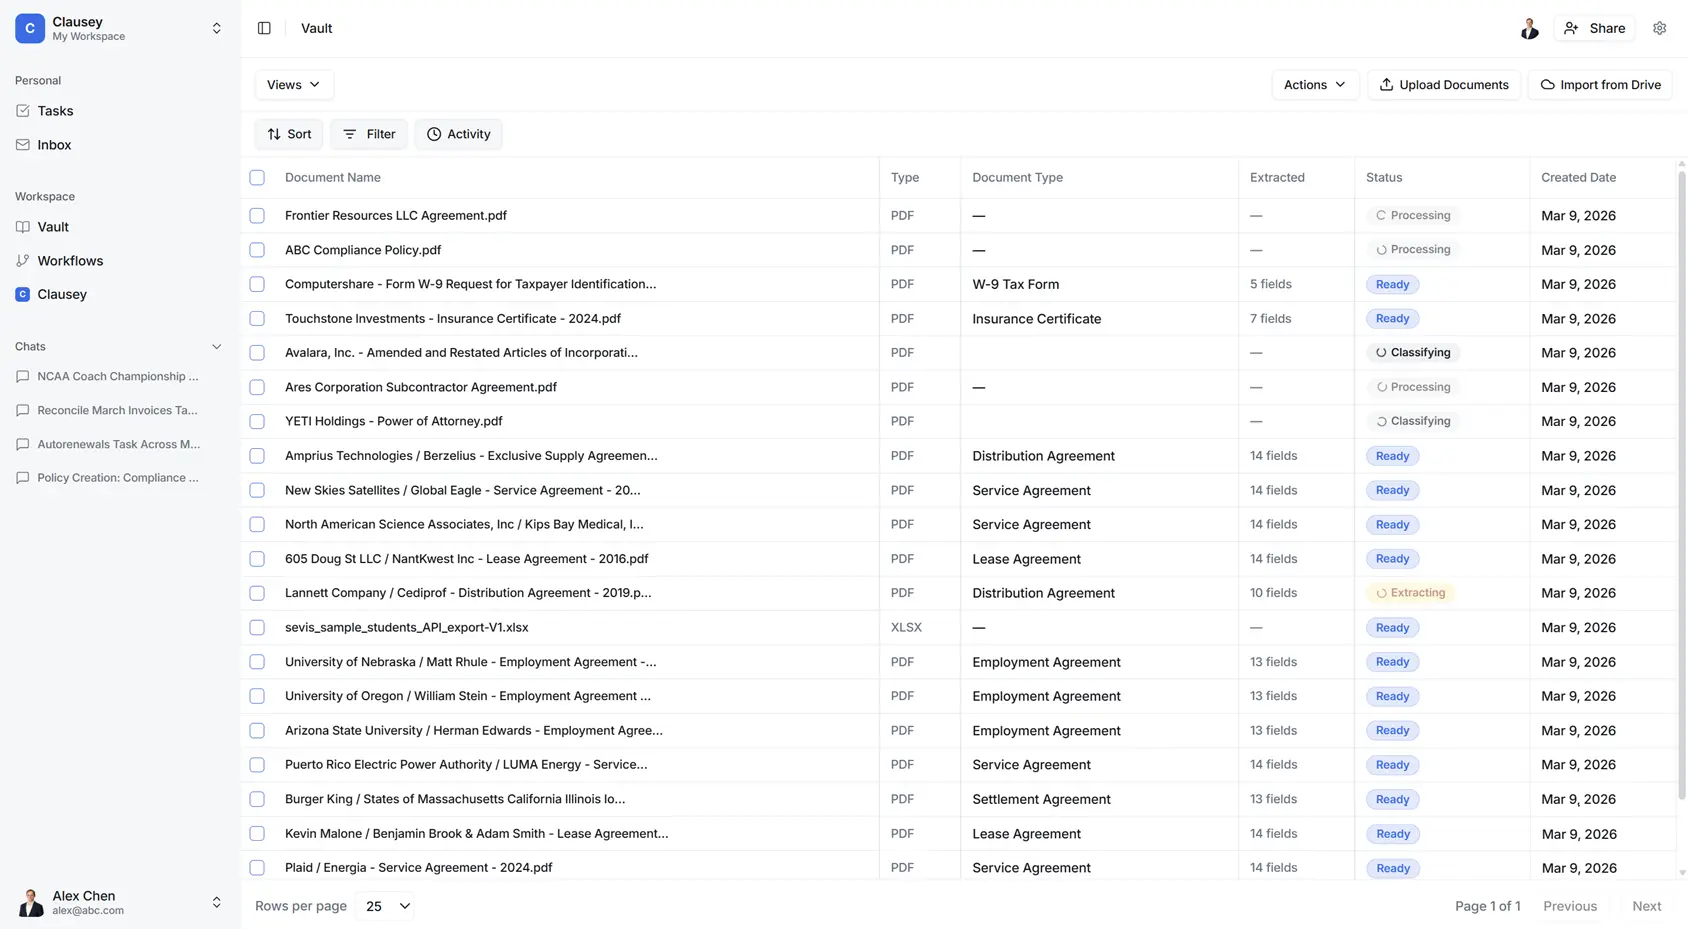The image size is (1688, 930).
Task: Select all documents with header checkbox
Action: click(x=257, y=178)
